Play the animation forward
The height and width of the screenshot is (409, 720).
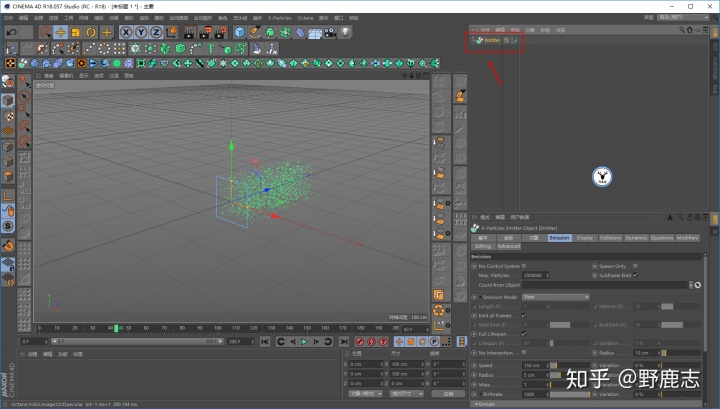click(x=304, y=342)
